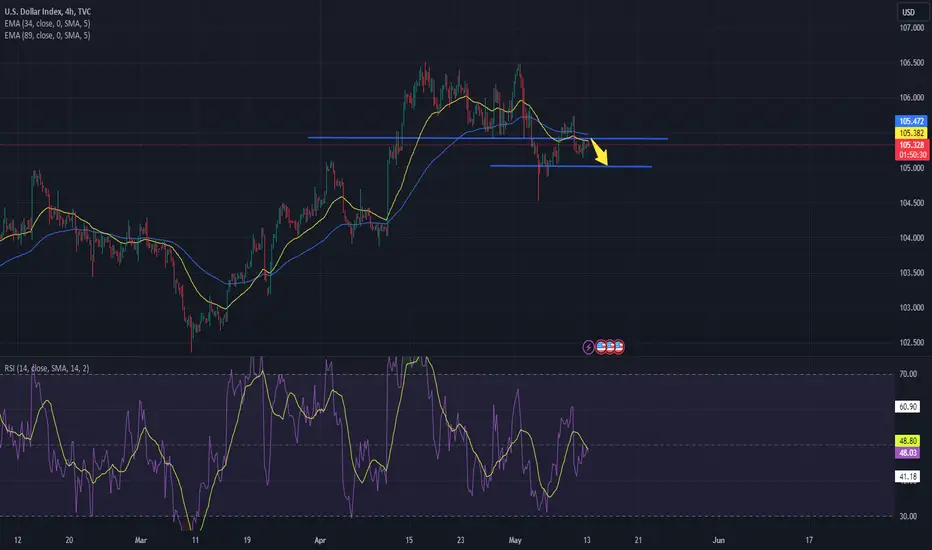Click the 17 date label on time axis
This screenshot has height=550, width=932.
[x=809, y=540]
